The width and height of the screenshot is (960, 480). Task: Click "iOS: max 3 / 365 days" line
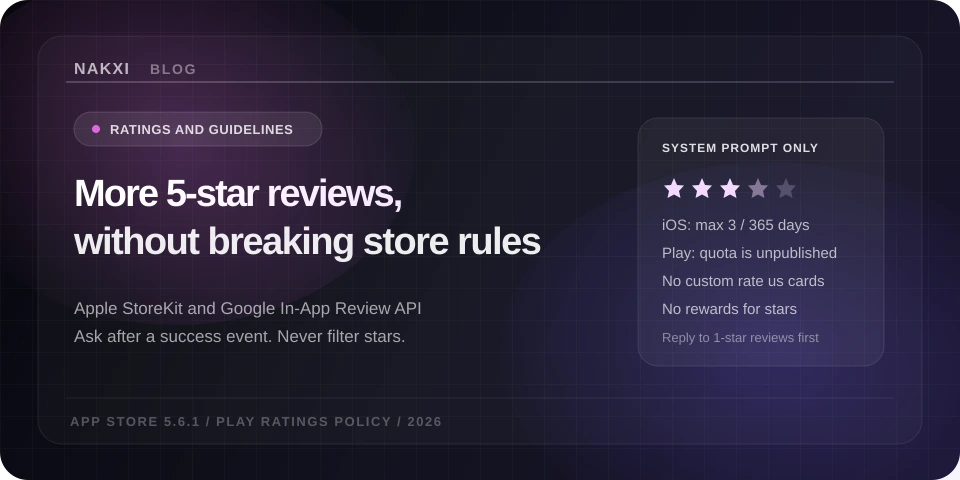click(x=735, y=225)
